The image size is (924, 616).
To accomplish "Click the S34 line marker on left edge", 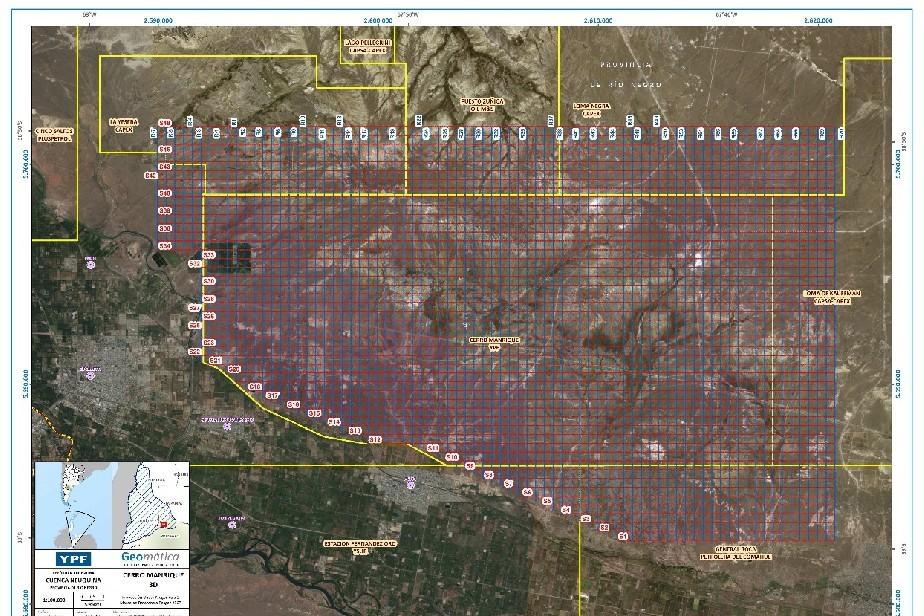I will (x=165, y=246).
